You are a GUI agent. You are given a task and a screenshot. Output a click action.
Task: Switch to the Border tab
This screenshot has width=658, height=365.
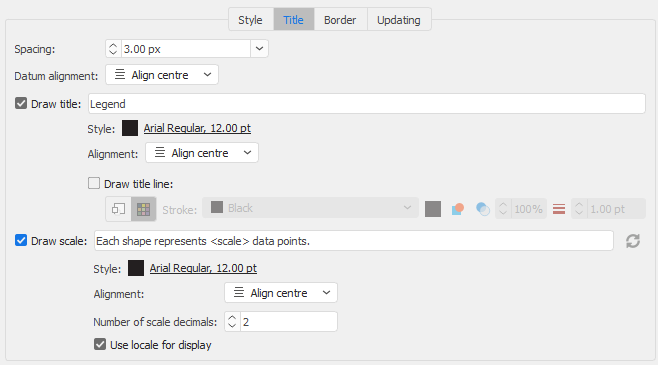[340, 20]
